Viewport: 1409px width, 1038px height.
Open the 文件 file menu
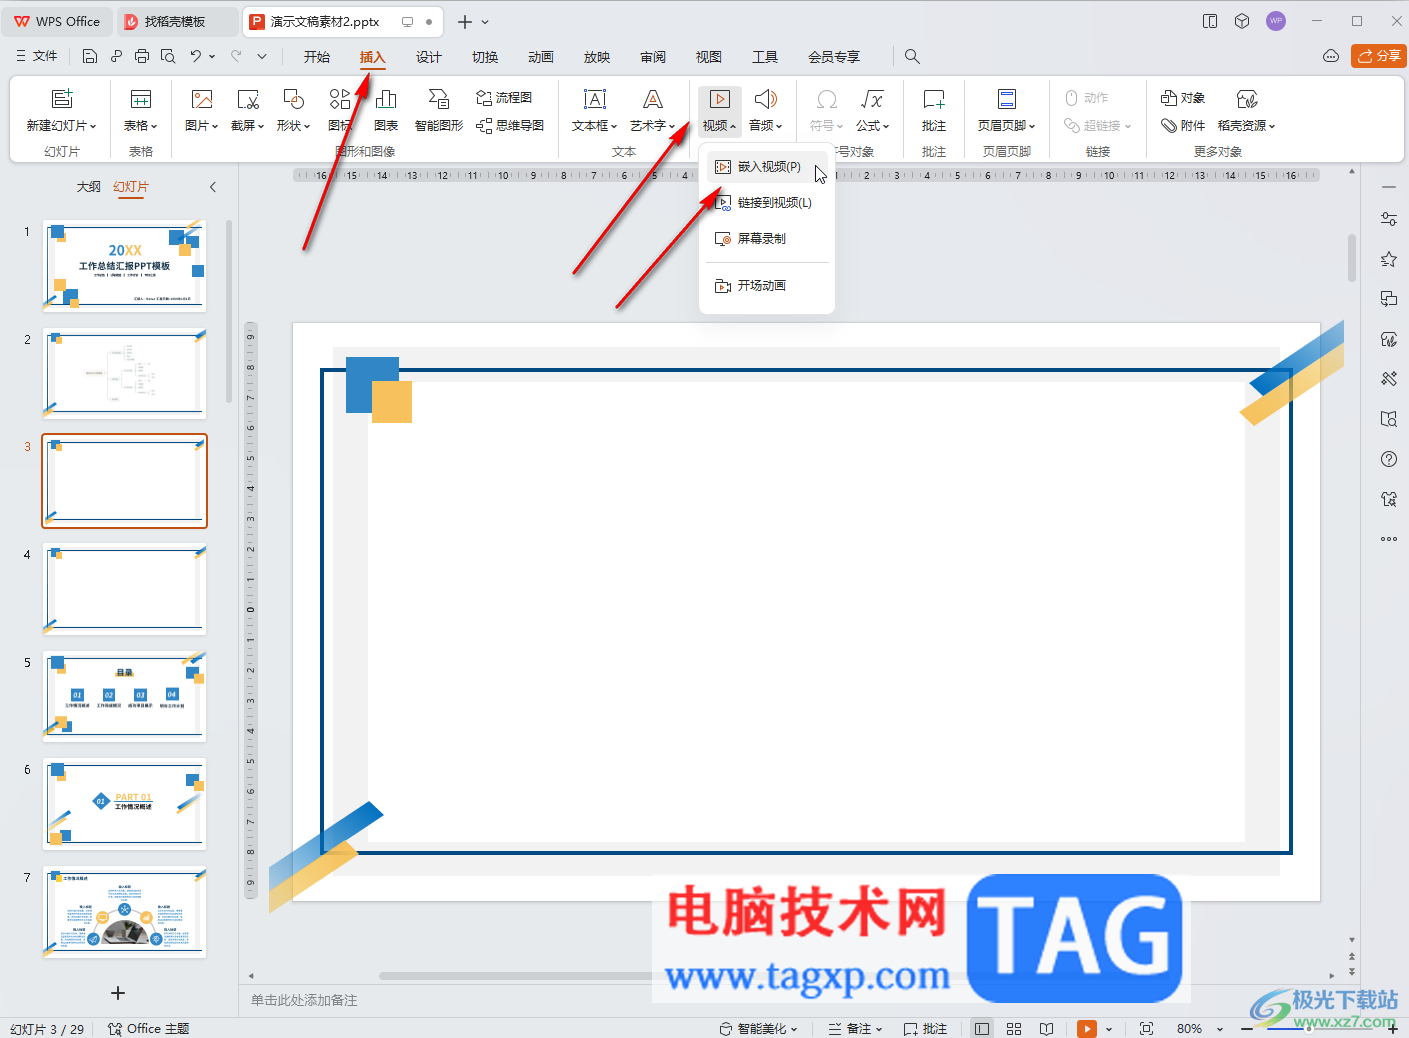pyautogui.click(x=37, y=57)
